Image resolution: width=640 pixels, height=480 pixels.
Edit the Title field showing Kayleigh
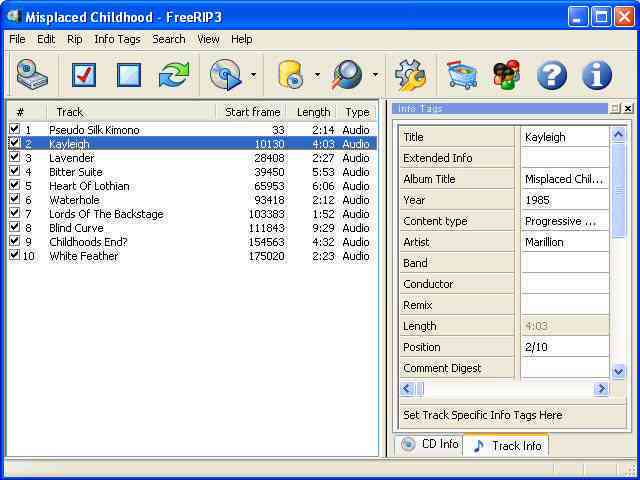click(565, 137)
